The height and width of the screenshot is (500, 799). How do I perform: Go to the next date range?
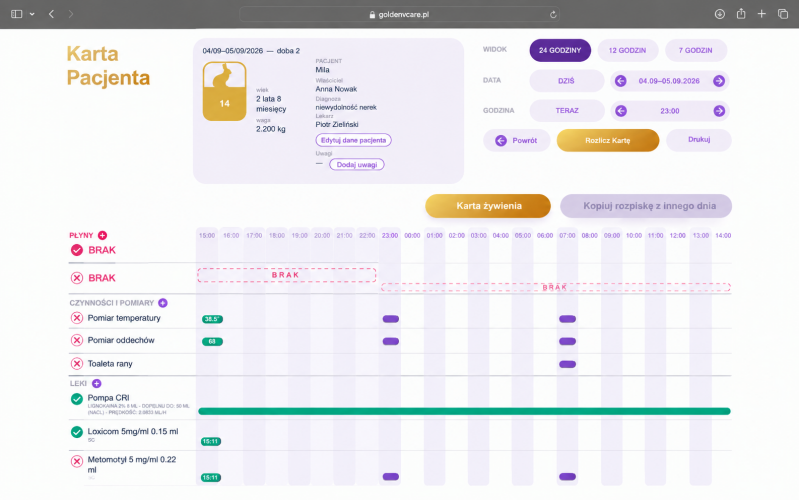pyautogui.click(x=719, y=81)
